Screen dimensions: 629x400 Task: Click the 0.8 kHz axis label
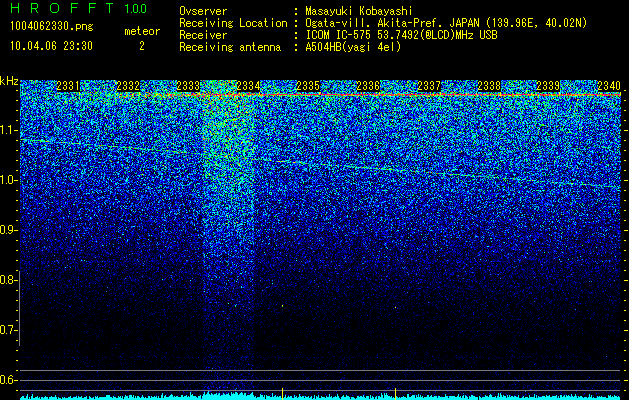8,280
